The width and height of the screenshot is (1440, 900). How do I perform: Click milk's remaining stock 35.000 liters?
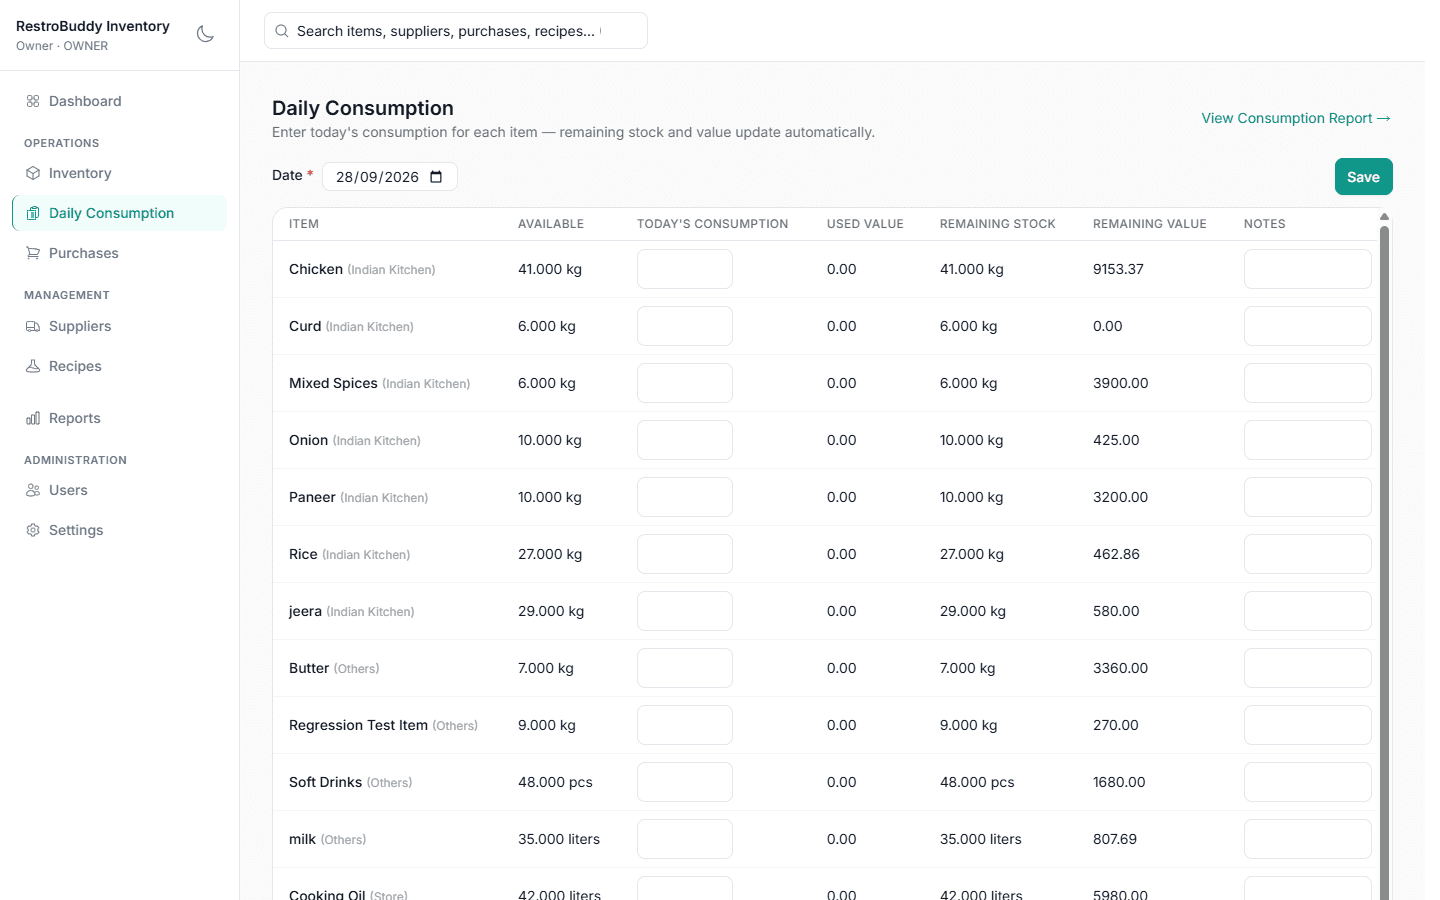[x=981, y=839]
